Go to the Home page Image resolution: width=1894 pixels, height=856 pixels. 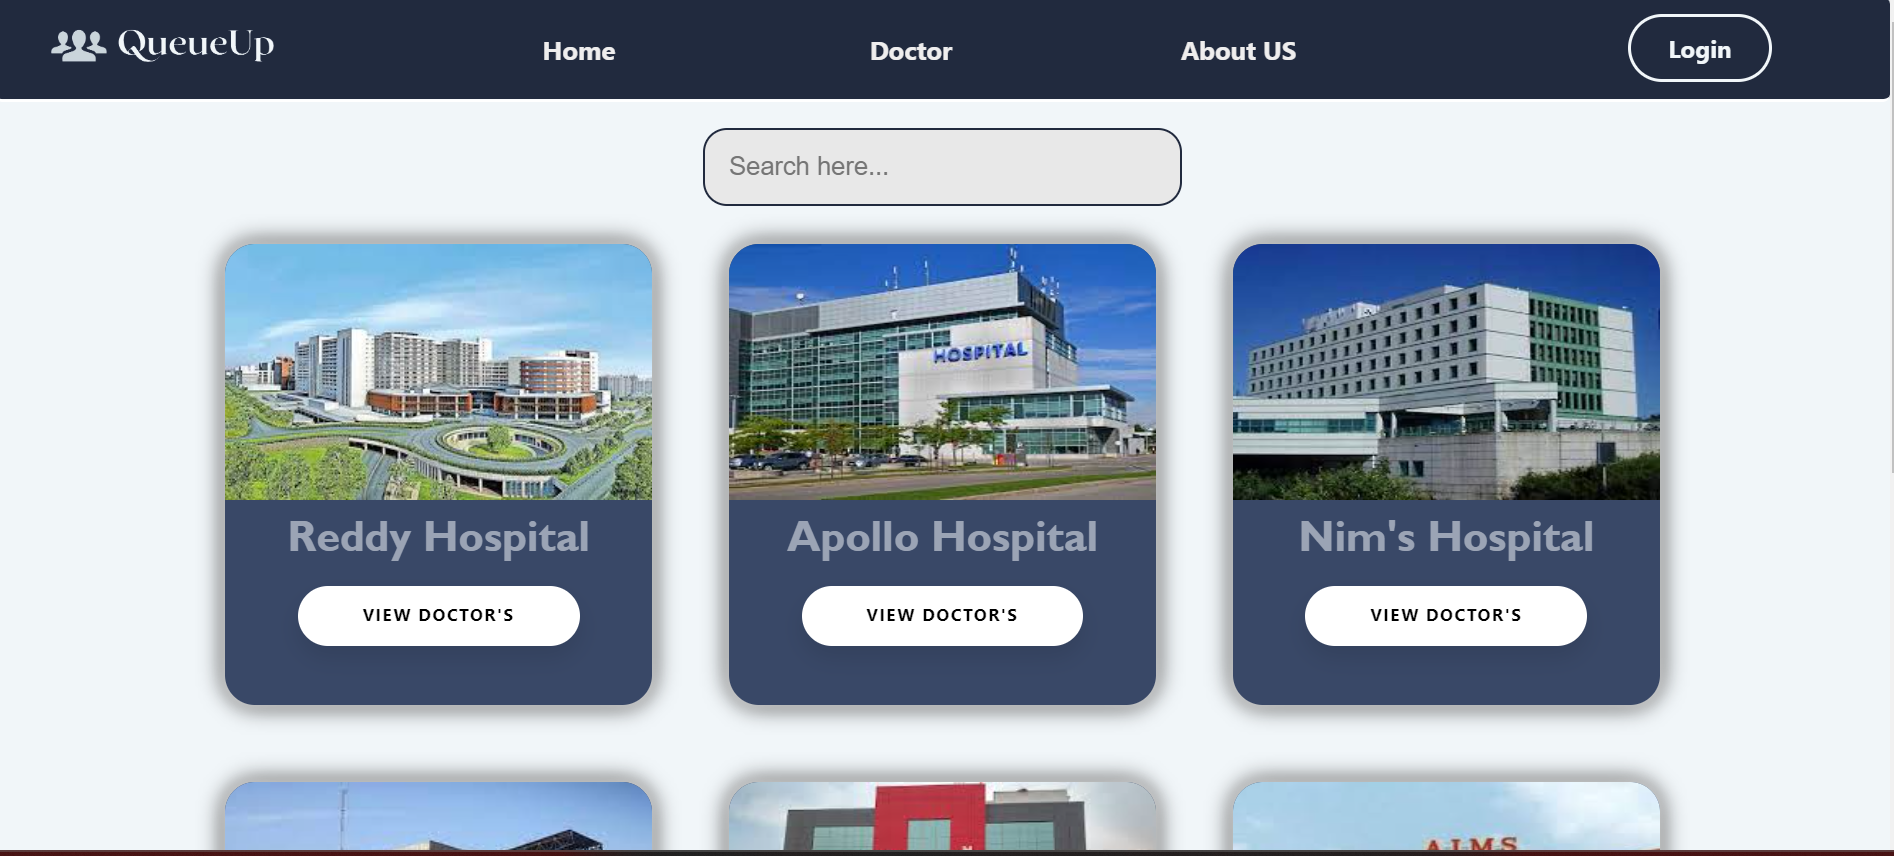[x=579, y=51]
